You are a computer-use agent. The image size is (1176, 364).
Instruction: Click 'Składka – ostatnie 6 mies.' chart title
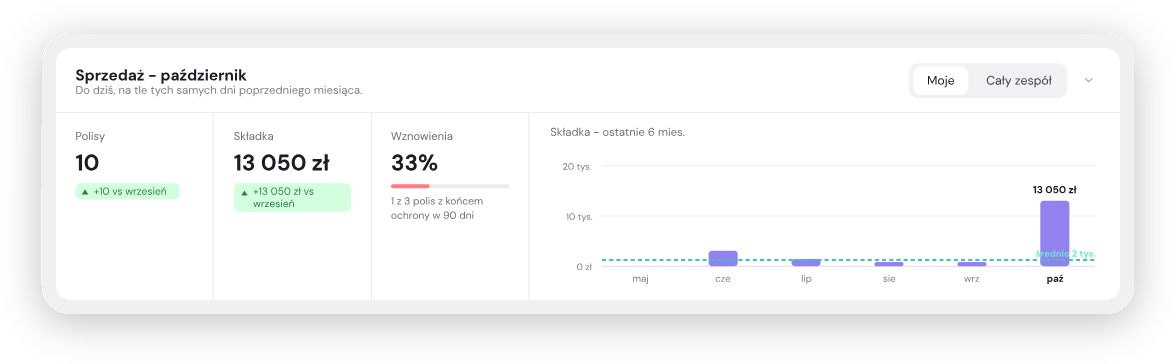[x=617, y=132]
